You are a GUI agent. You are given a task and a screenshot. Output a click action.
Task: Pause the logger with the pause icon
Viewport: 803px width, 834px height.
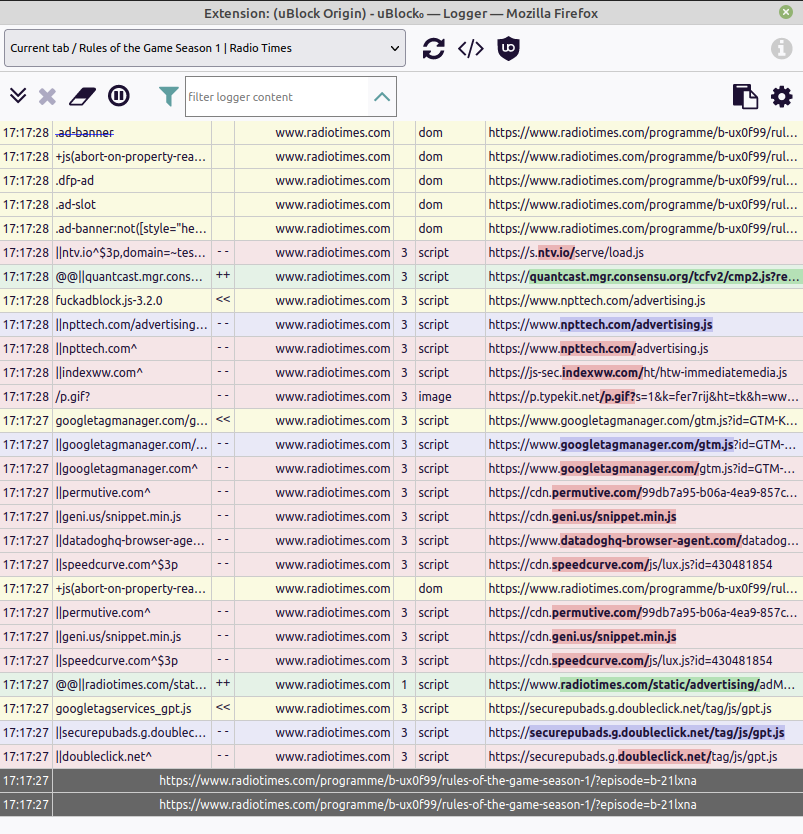pos(119,96)
